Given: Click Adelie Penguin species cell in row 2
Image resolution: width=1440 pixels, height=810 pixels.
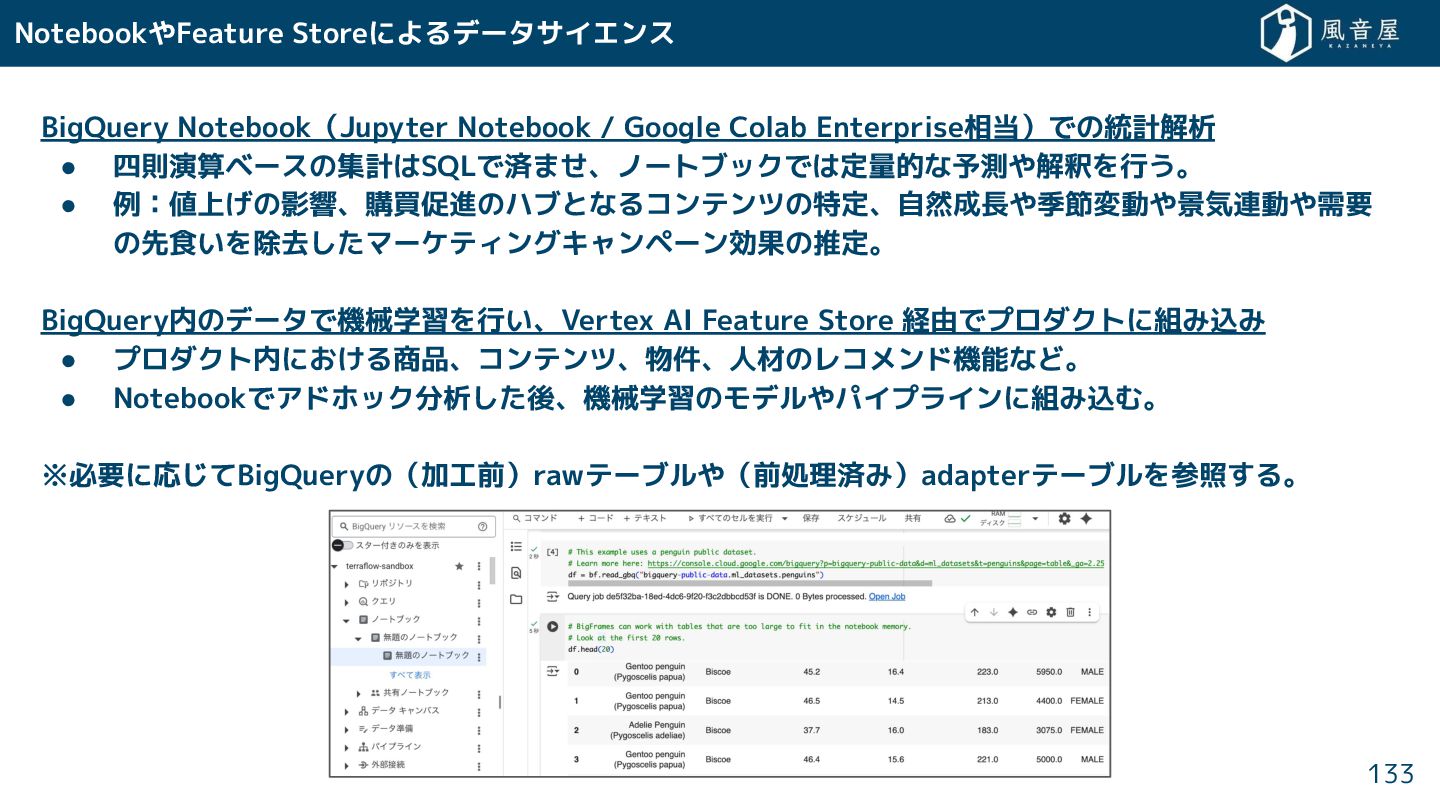Looking at the screenshot, I should click(648, 730).
